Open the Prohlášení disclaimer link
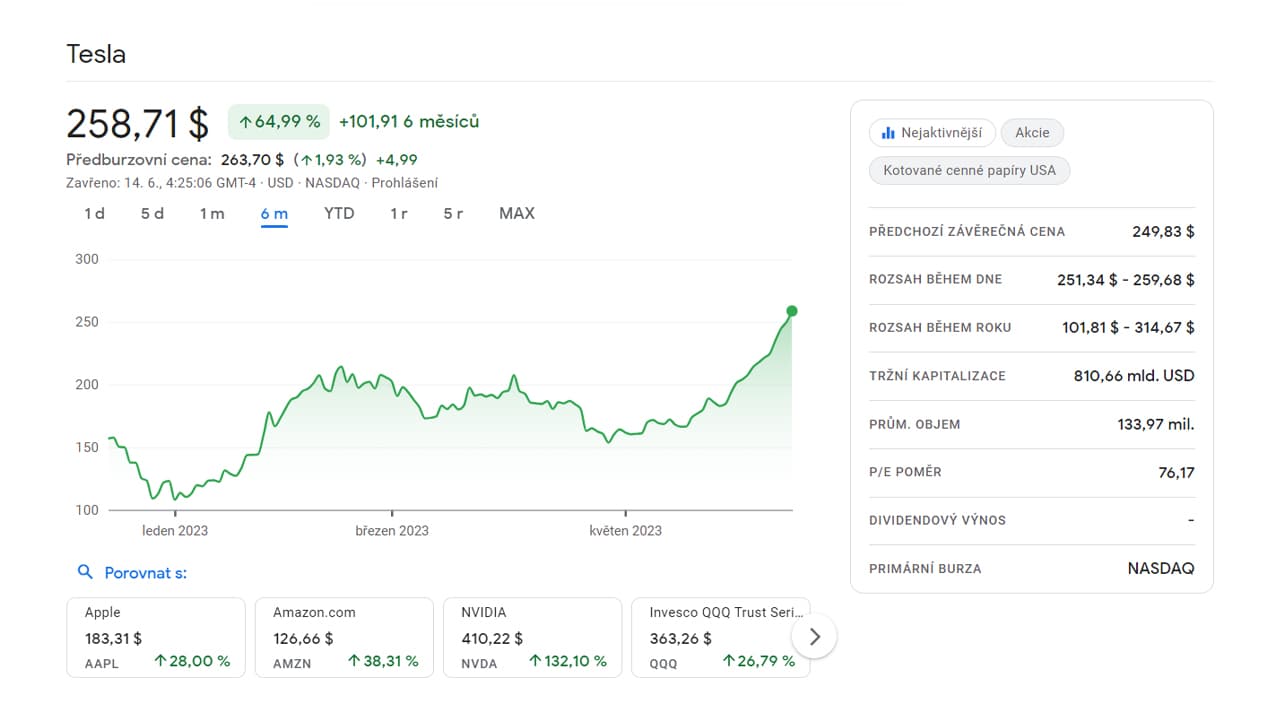The height and width of the screenshot is (720, 1280). [x=404, y=183]
